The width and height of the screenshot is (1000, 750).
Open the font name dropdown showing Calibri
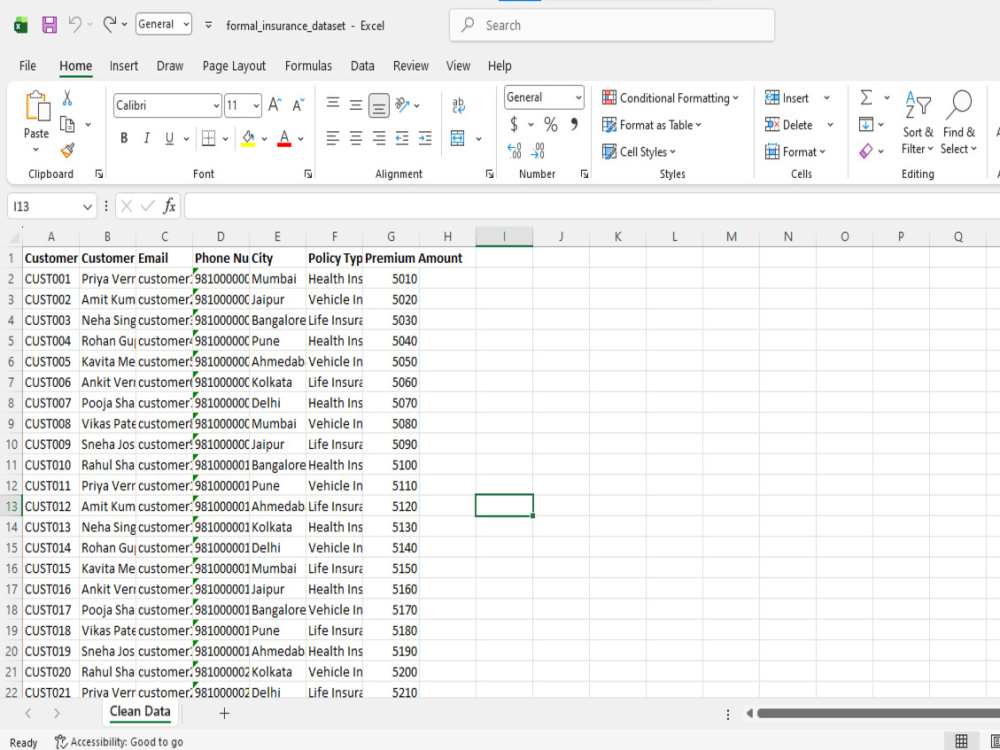pyautogui.click(x=217, y=106)
